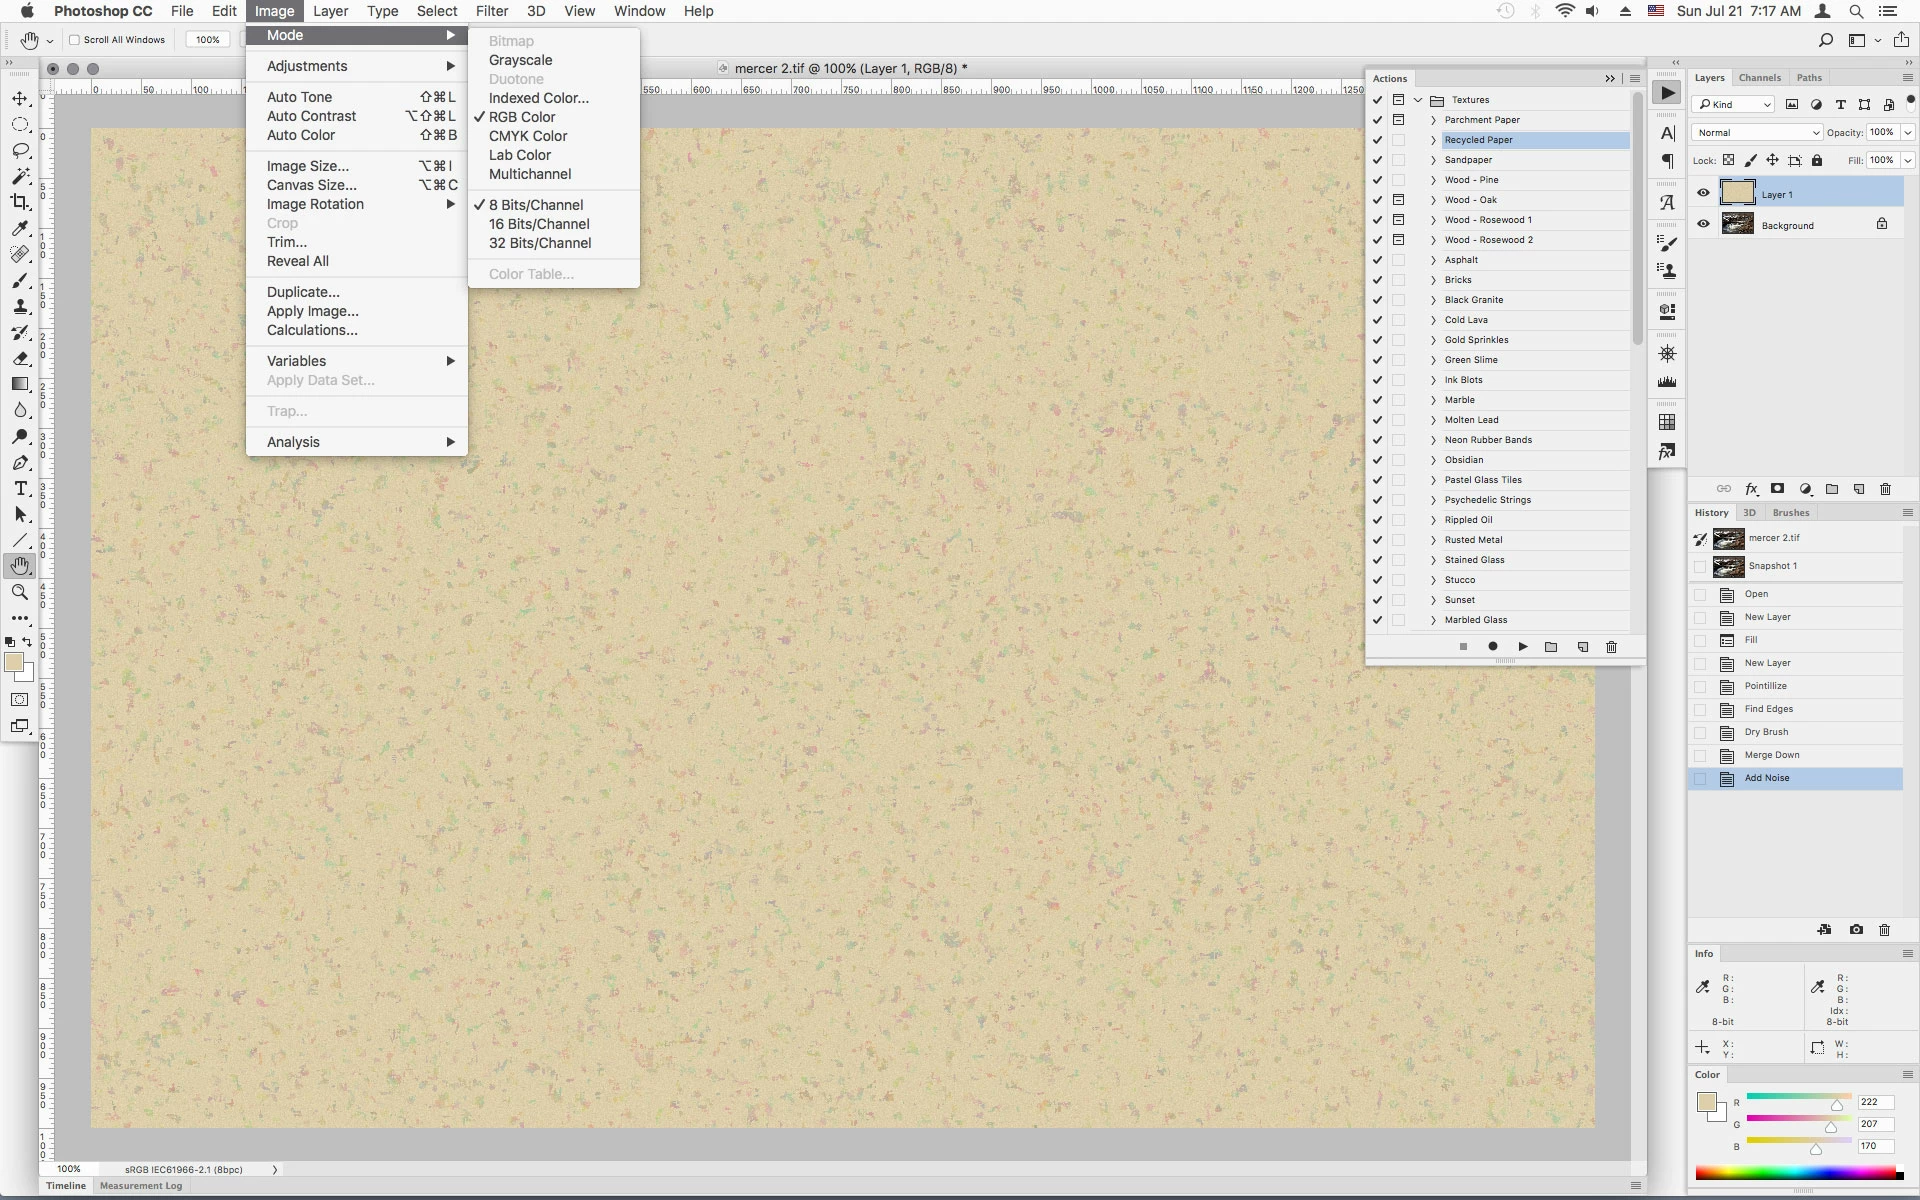Select the Zoom tool

(20, 592)
